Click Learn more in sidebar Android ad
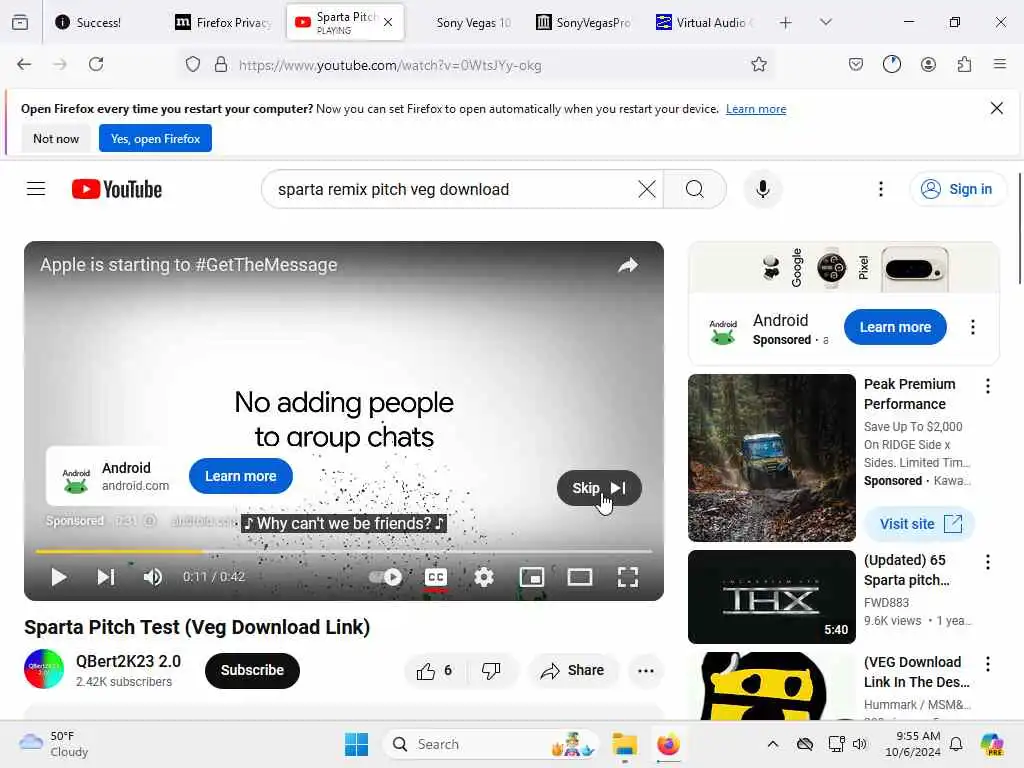This screenshot has width=1024, height=768. tap(895, 327)
